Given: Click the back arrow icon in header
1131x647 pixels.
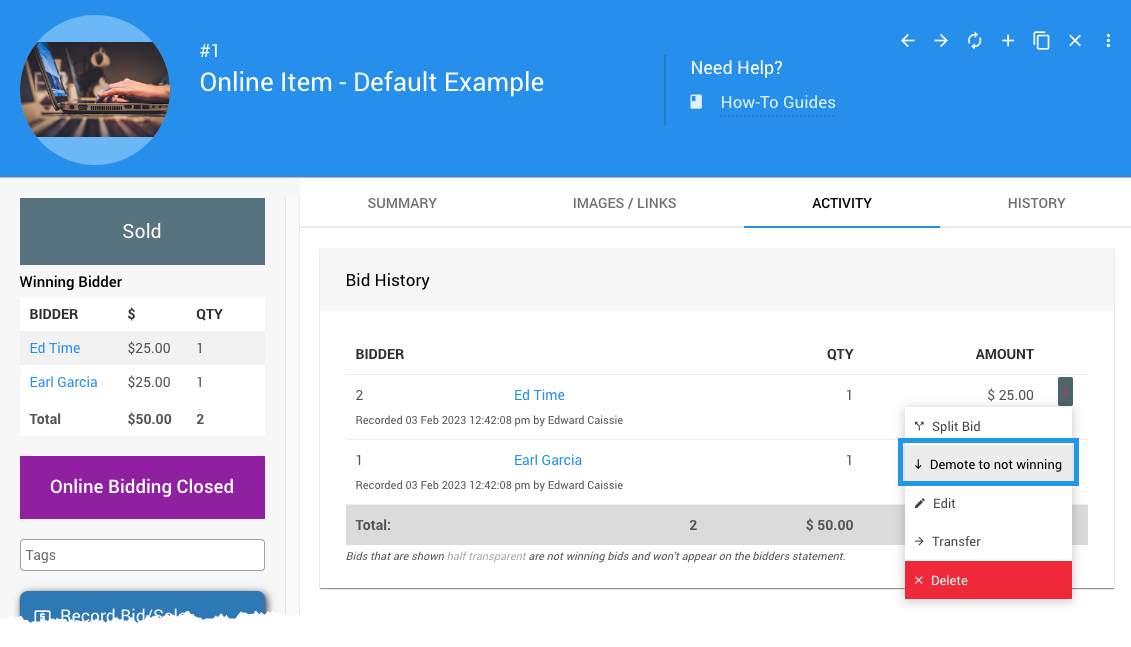Looking at the screenshot, I should tap(908, 41).
